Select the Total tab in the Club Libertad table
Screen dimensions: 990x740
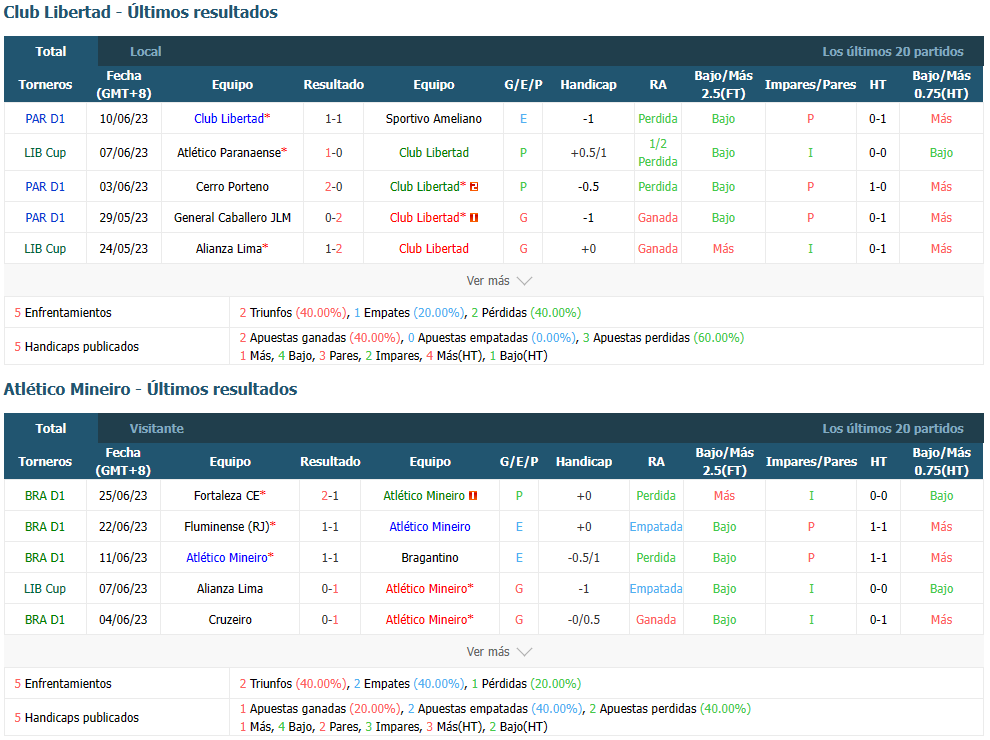pyautogui.click(x=51, y=52)
